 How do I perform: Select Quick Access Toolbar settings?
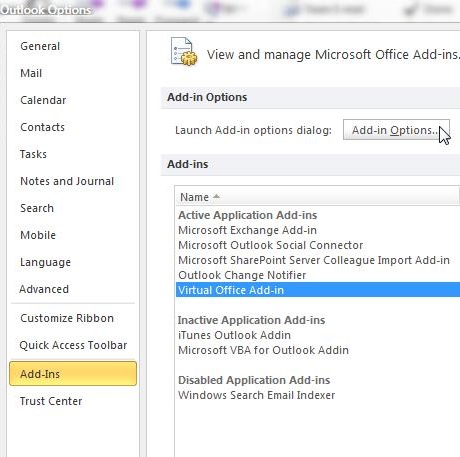pos(73,345)
